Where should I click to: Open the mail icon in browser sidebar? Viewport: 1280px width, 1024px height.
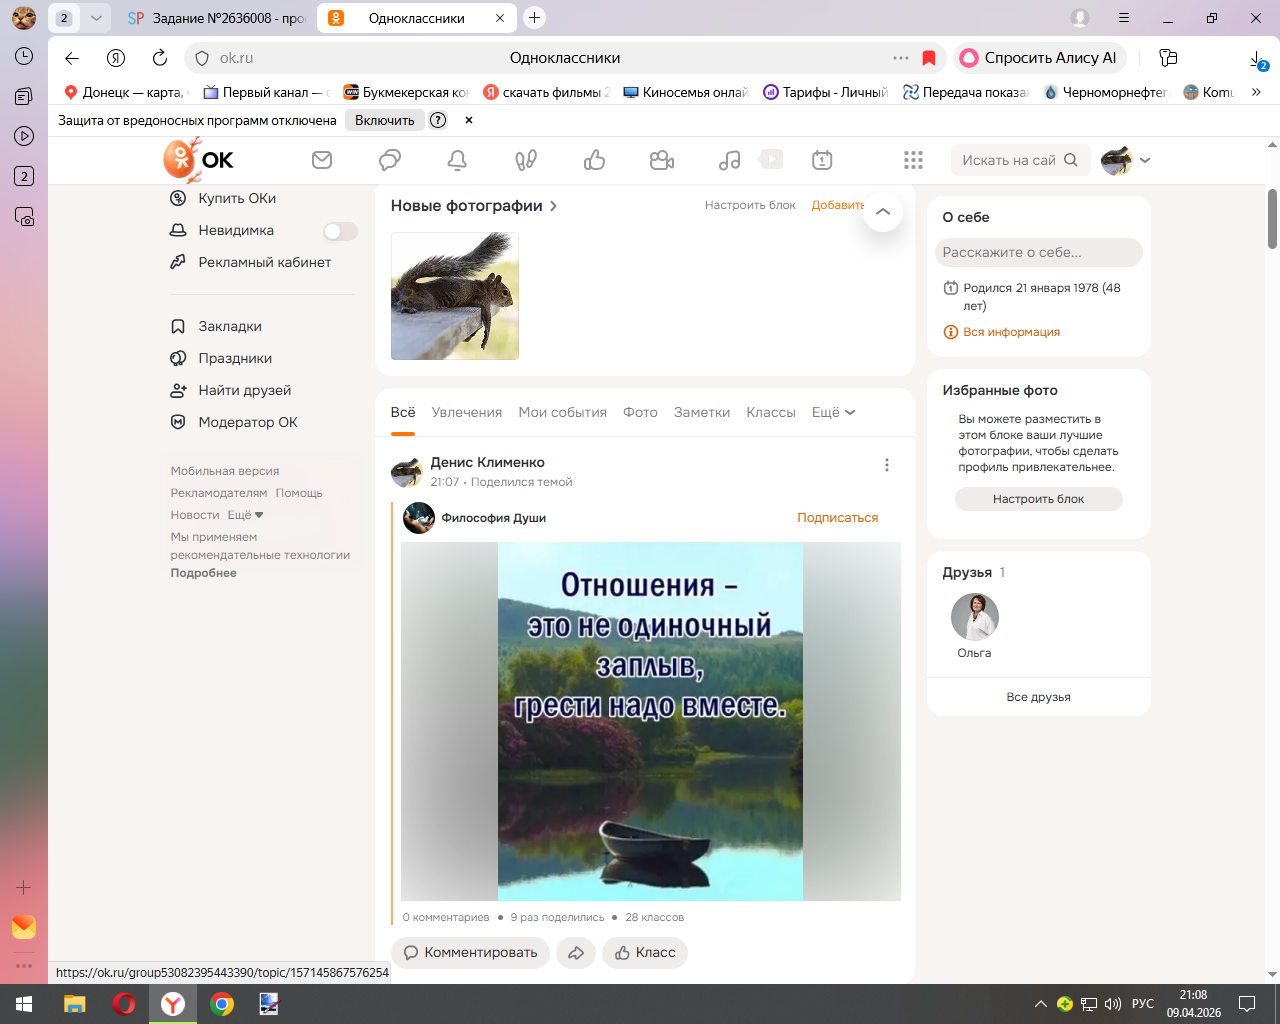(24, 927)
